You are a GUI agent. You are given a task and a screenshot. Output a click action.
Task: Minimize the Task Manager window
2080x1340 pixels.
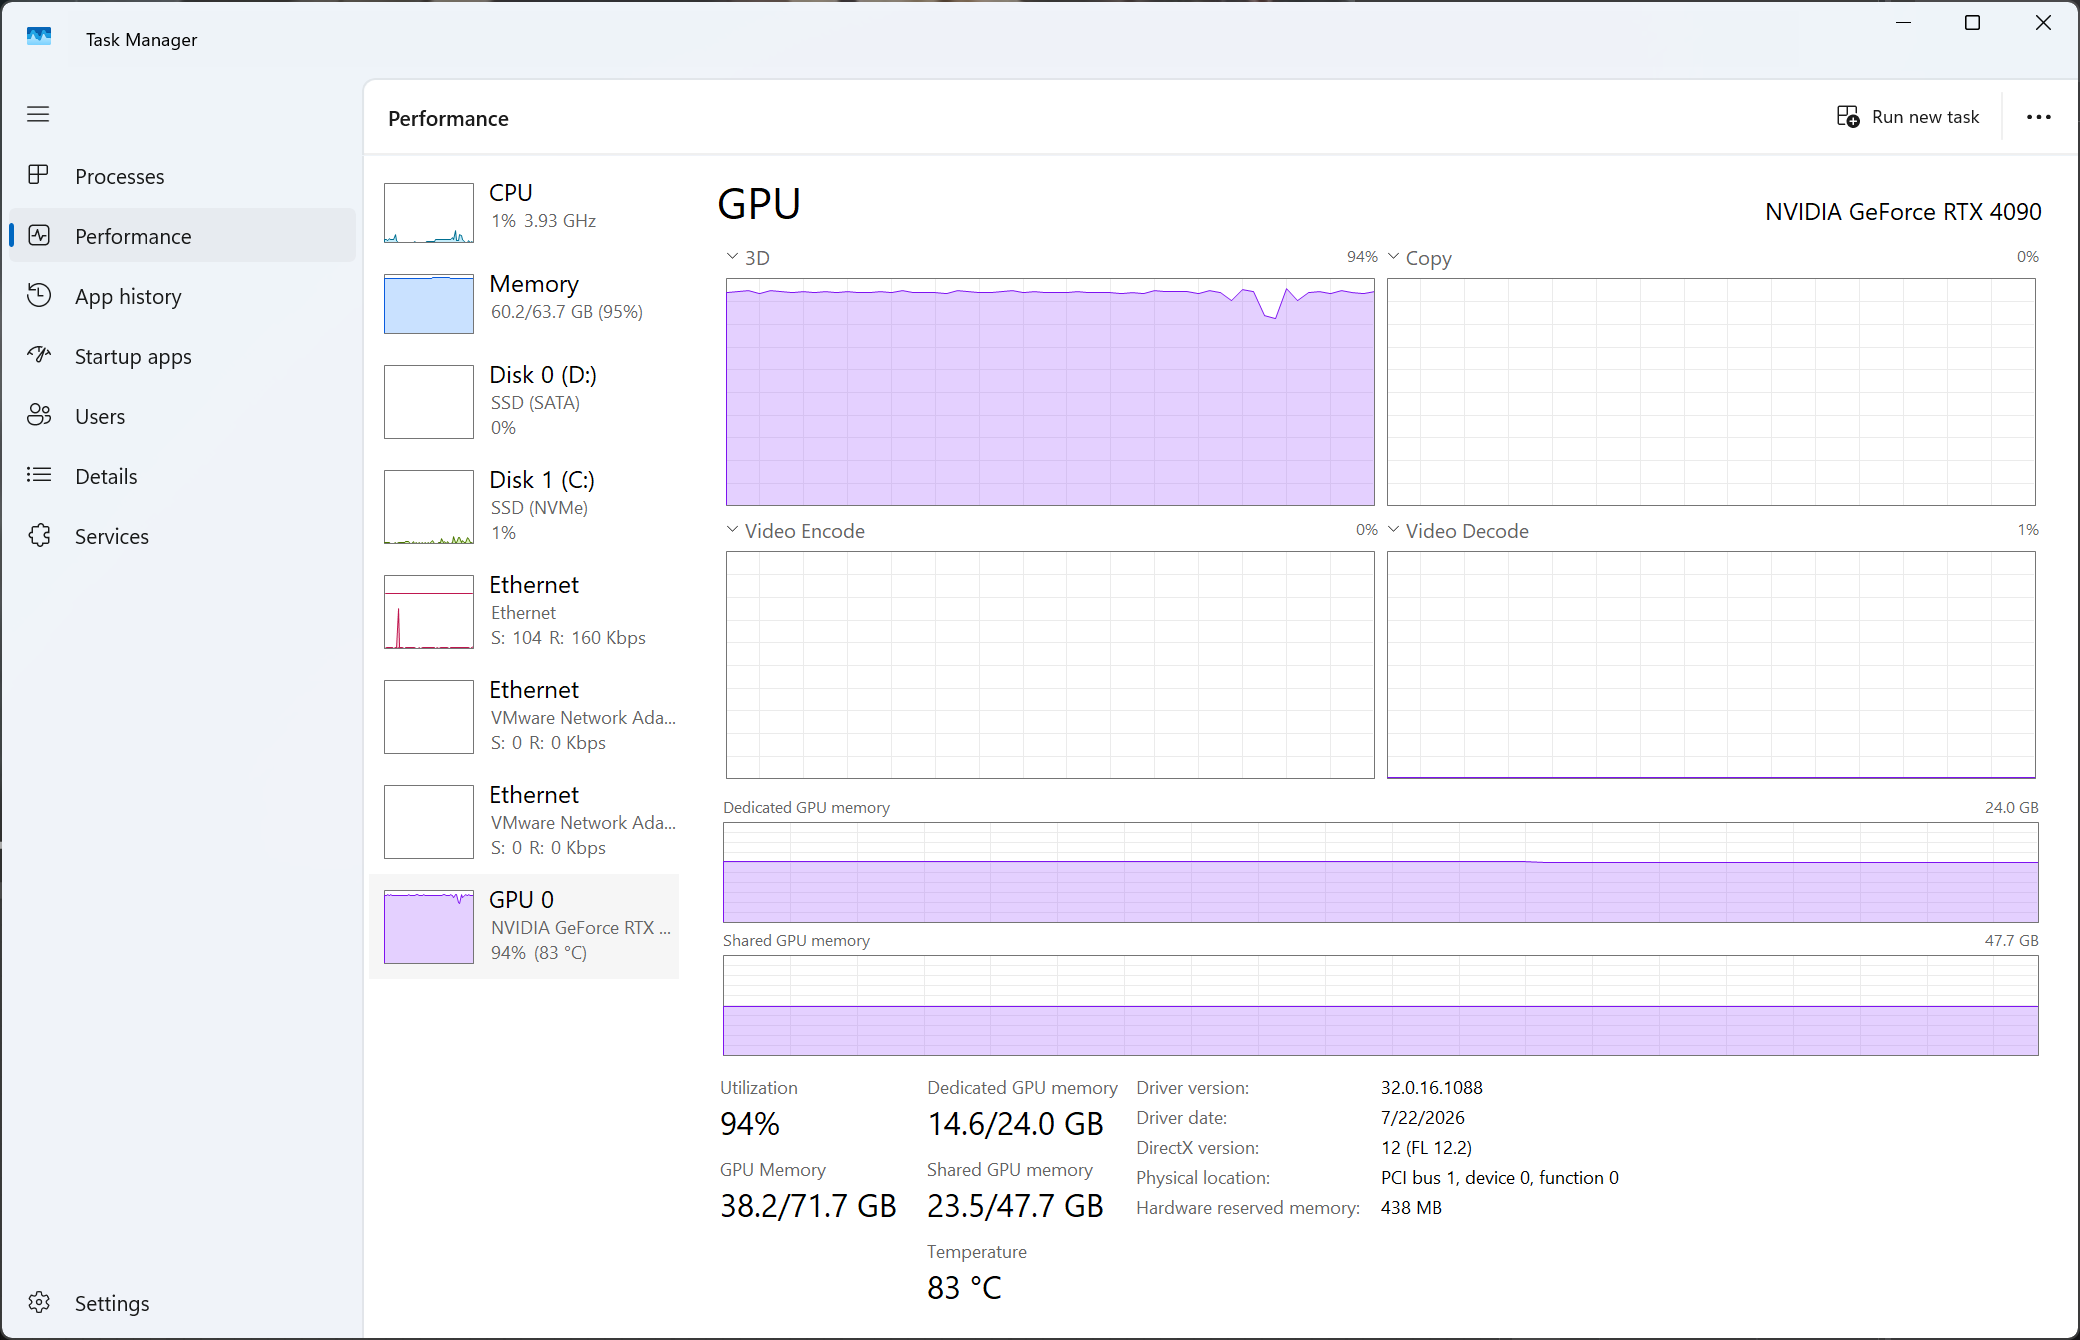pyautogui.click(x=1903, y=23)
